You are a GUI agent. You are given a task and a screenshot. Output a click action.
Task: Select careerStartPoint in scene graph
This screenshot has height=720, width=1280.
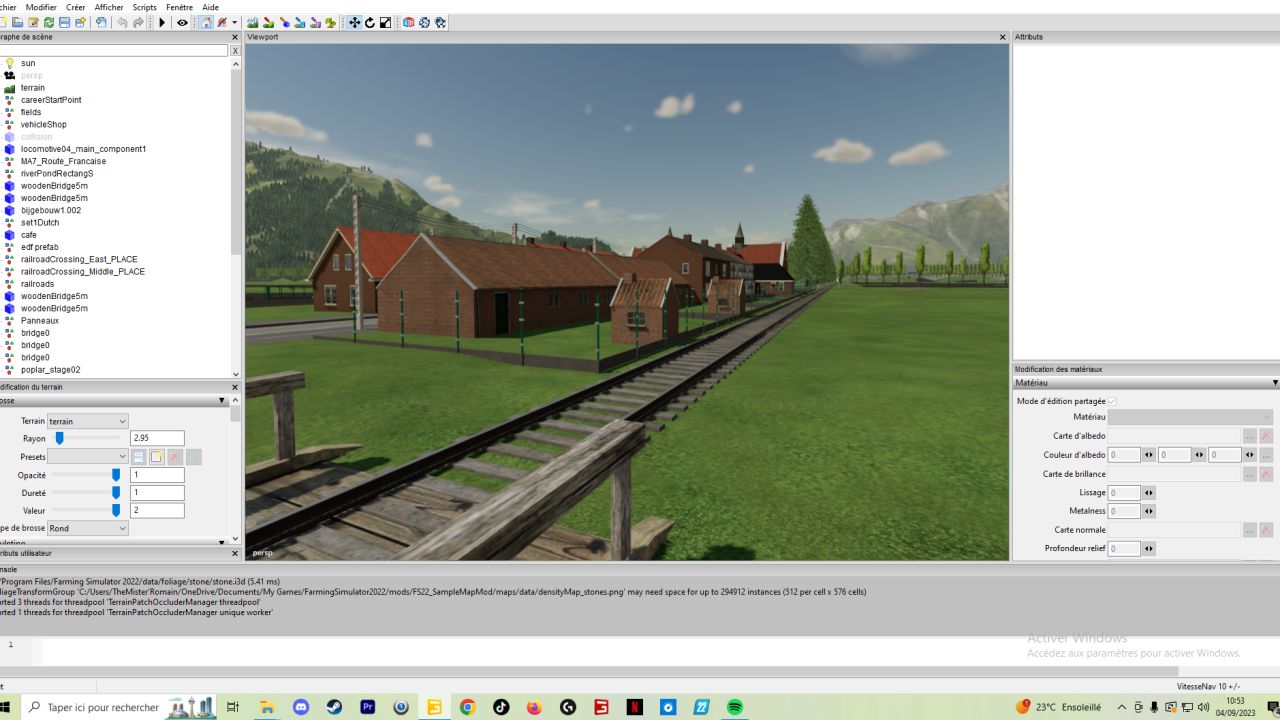tap(51, 100)
